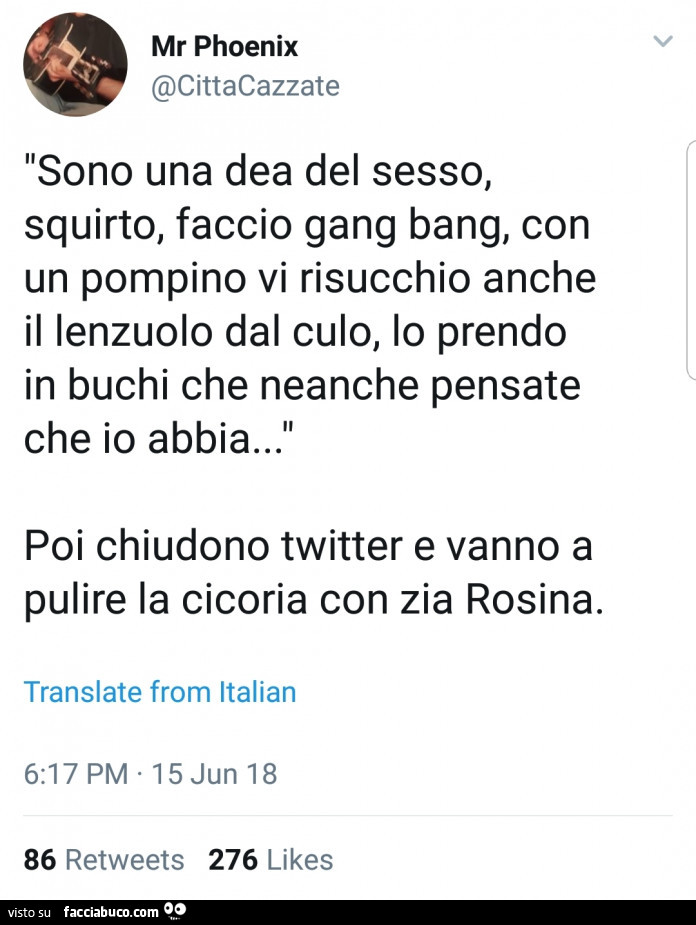The width and height of the screenshot is (696, 925).
Task: Open the Mr Phoenix profile avatar
Action: (75, 64)
